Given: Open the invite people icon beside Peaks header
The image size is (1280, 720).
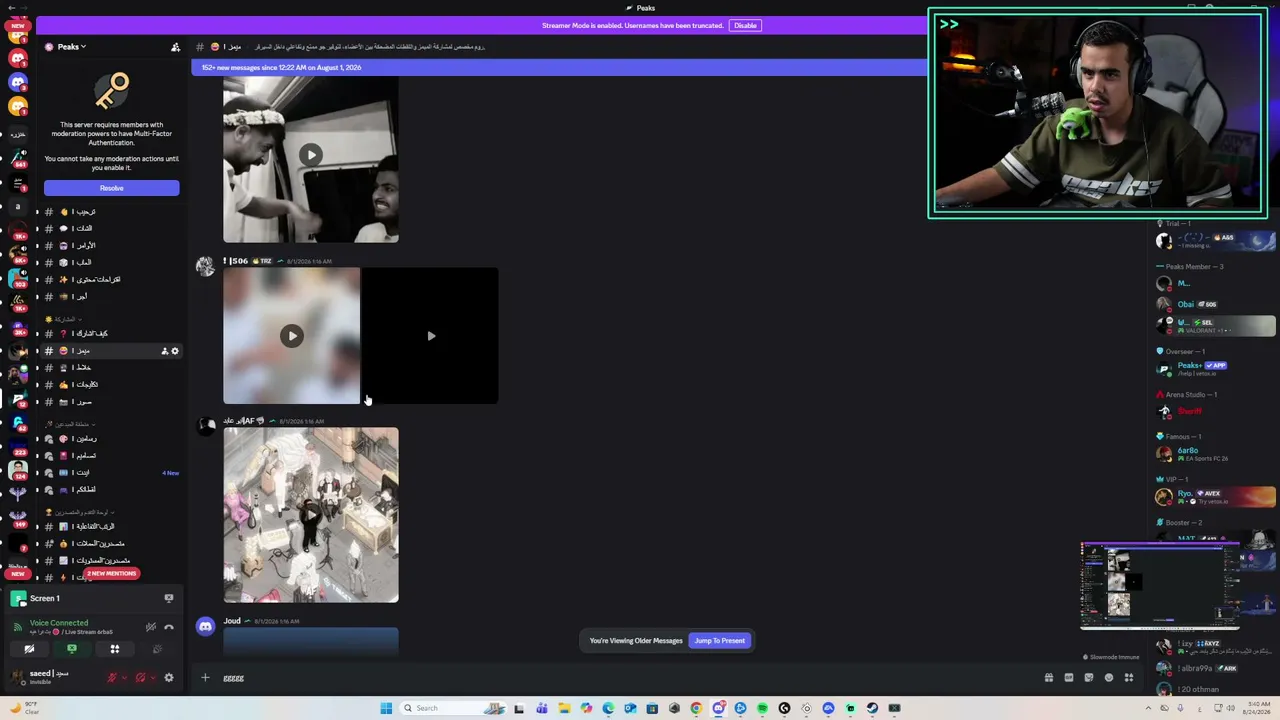Looking at the screenshot, I should pyautogui.click(x=176, y=47).
